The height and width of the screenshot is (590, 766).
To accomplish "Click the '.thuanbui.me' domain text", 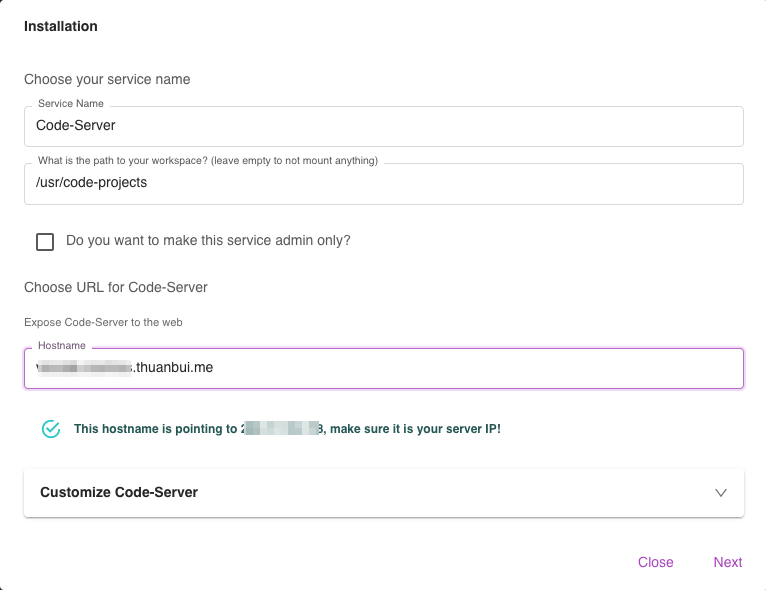I will coord(175,368).
